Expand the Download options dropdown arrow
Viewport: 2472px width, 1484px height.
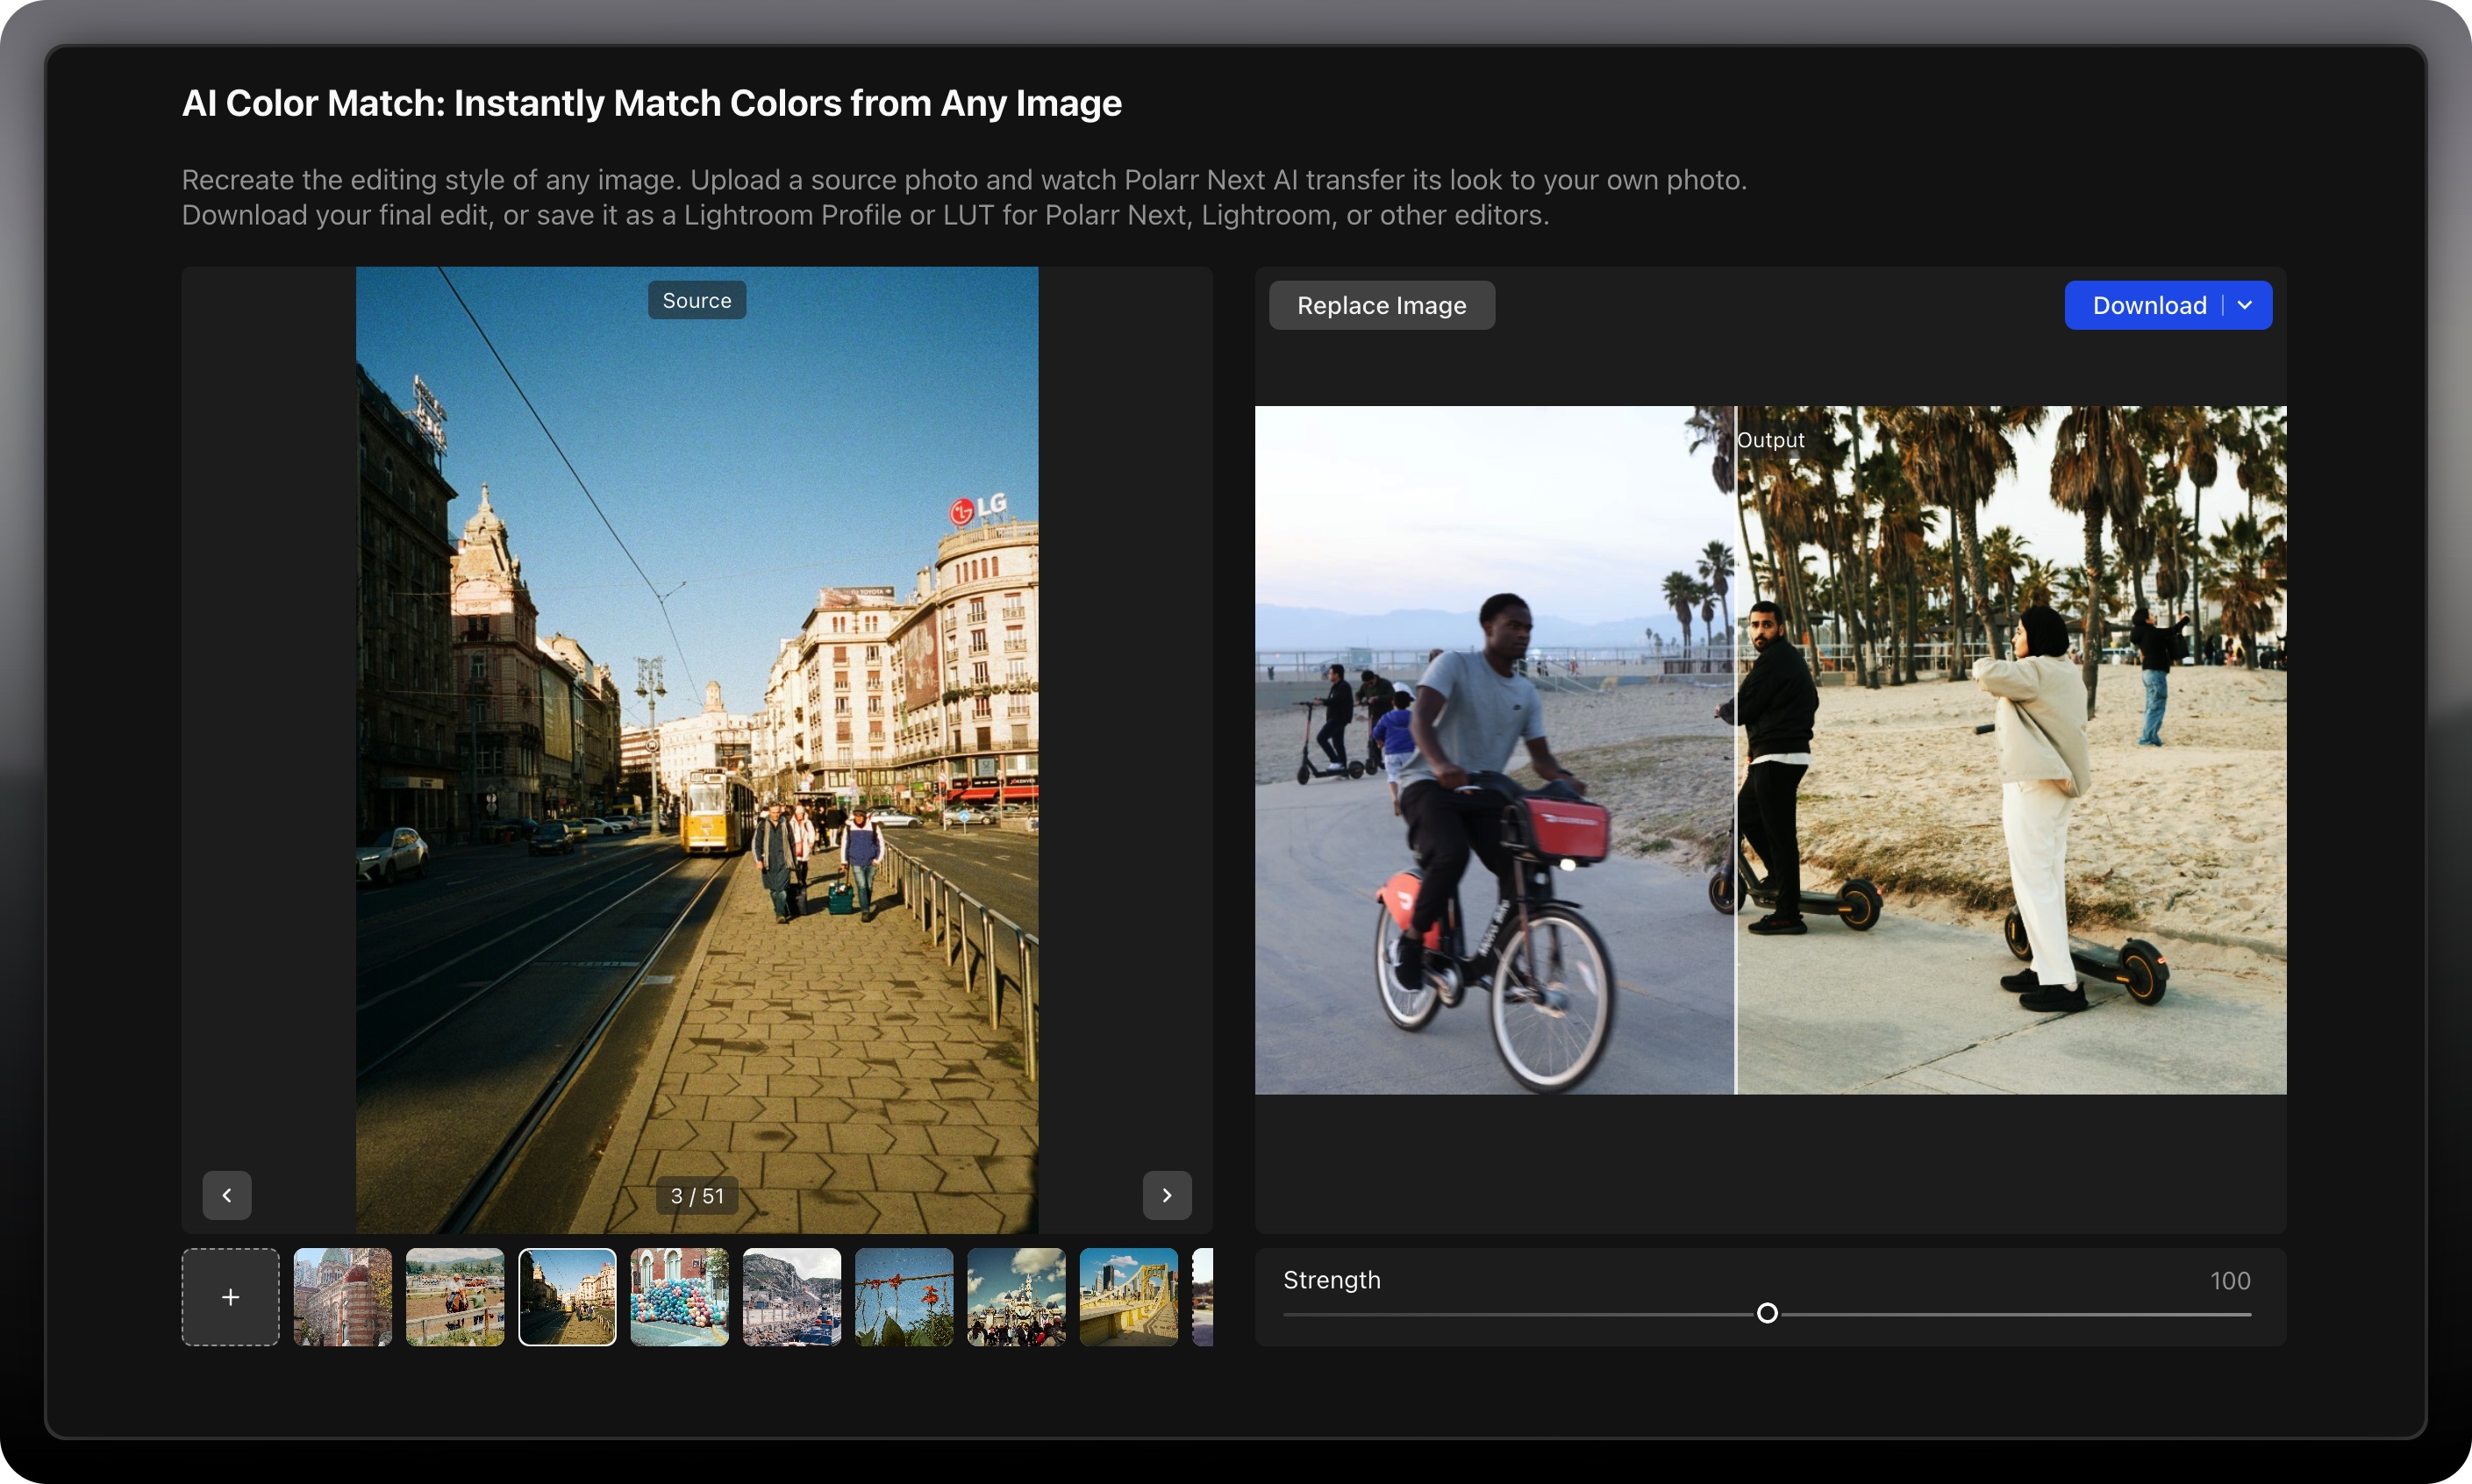tap(2246, 305)
